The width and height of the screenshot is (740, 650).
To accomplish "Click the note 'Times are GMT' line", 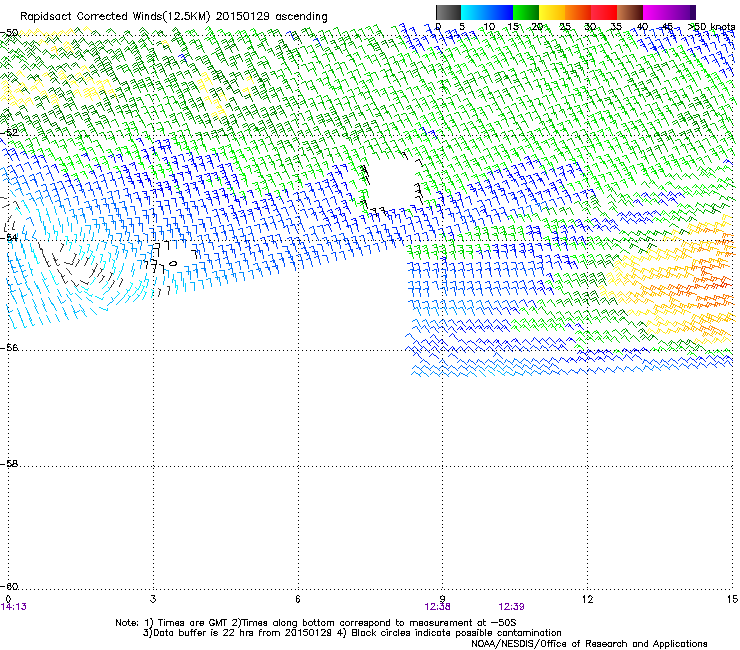I will (x=316, y=623).
